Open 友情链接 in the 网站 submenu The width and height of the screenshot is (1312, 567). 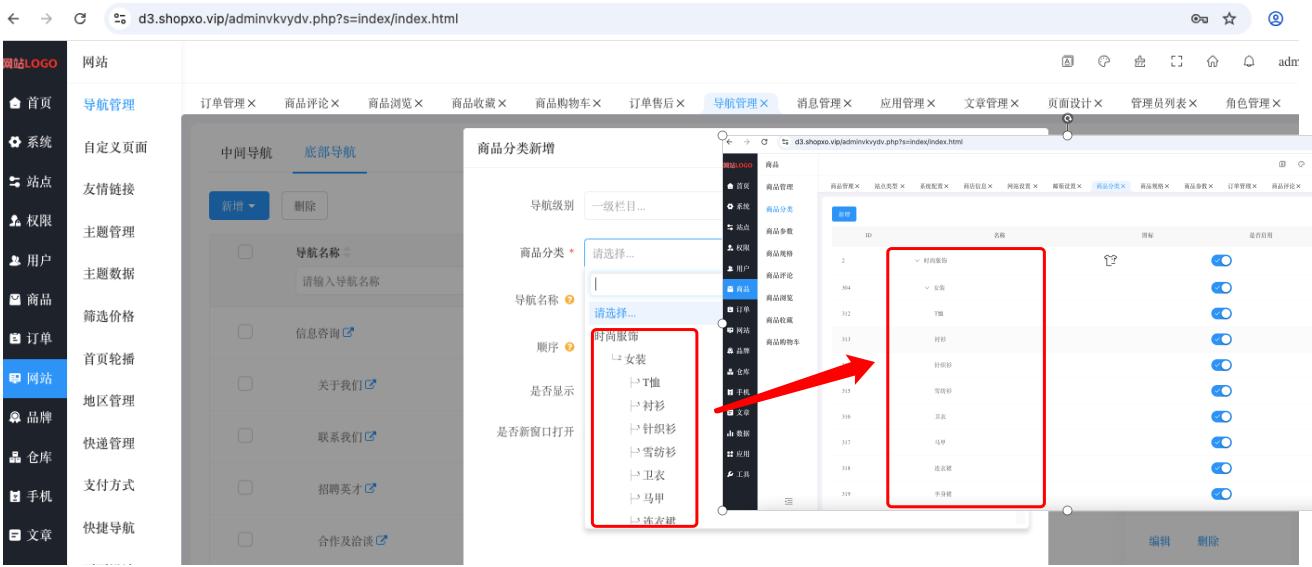click(x=109, y=189)
